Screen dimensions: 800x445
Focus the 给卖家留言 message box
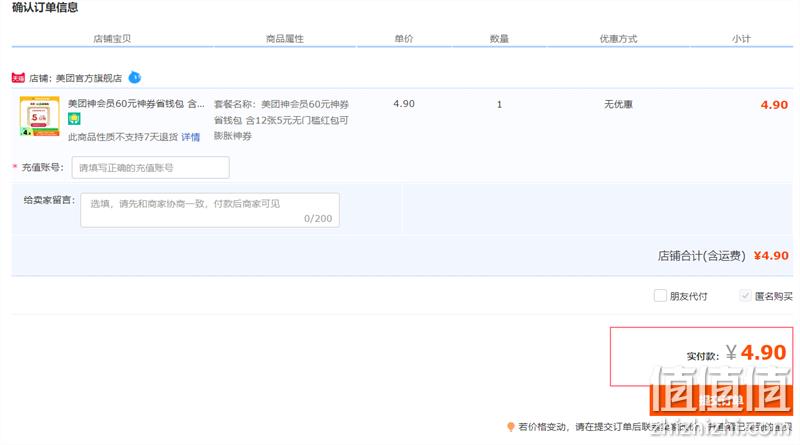tap(210, 210)
